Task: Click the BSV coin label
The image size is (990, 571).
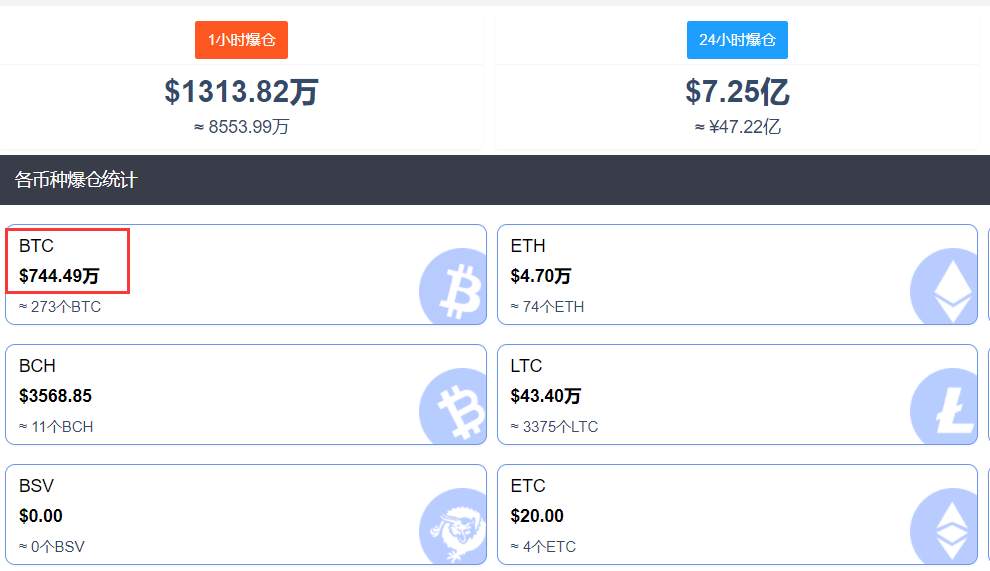Action: (x=37, y=486)
